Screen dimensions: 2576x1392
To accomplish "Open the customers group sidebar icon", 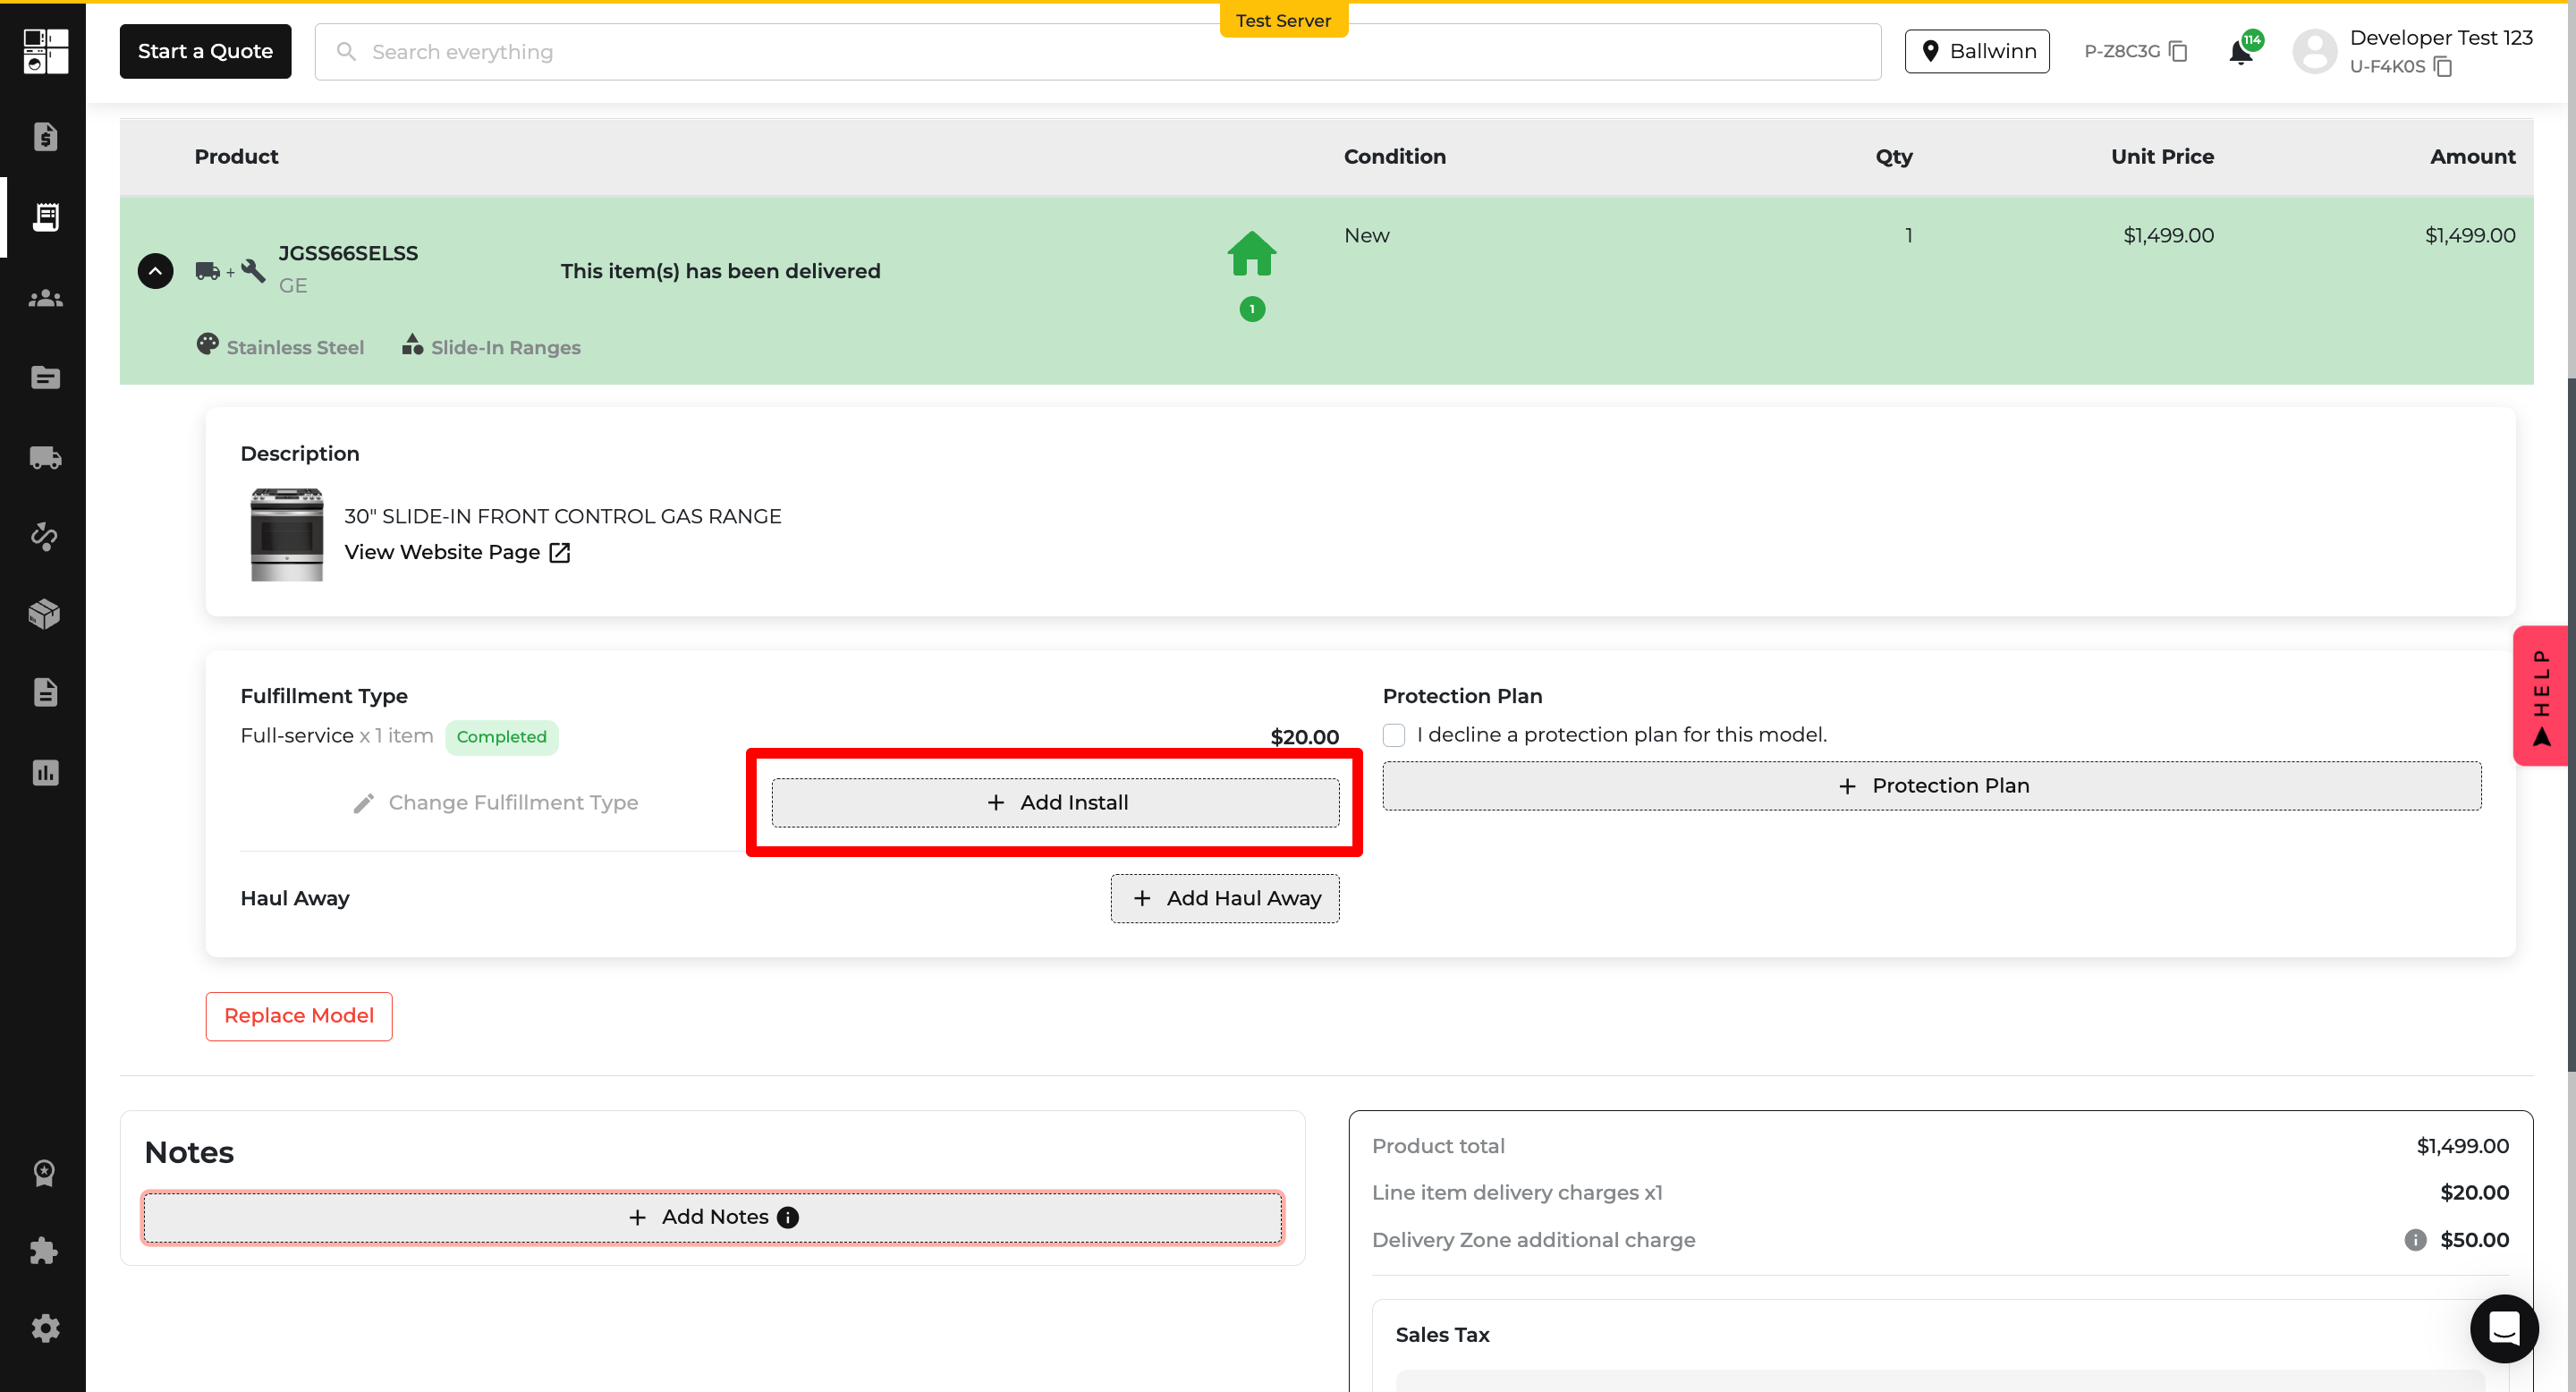I will (45, 298).
